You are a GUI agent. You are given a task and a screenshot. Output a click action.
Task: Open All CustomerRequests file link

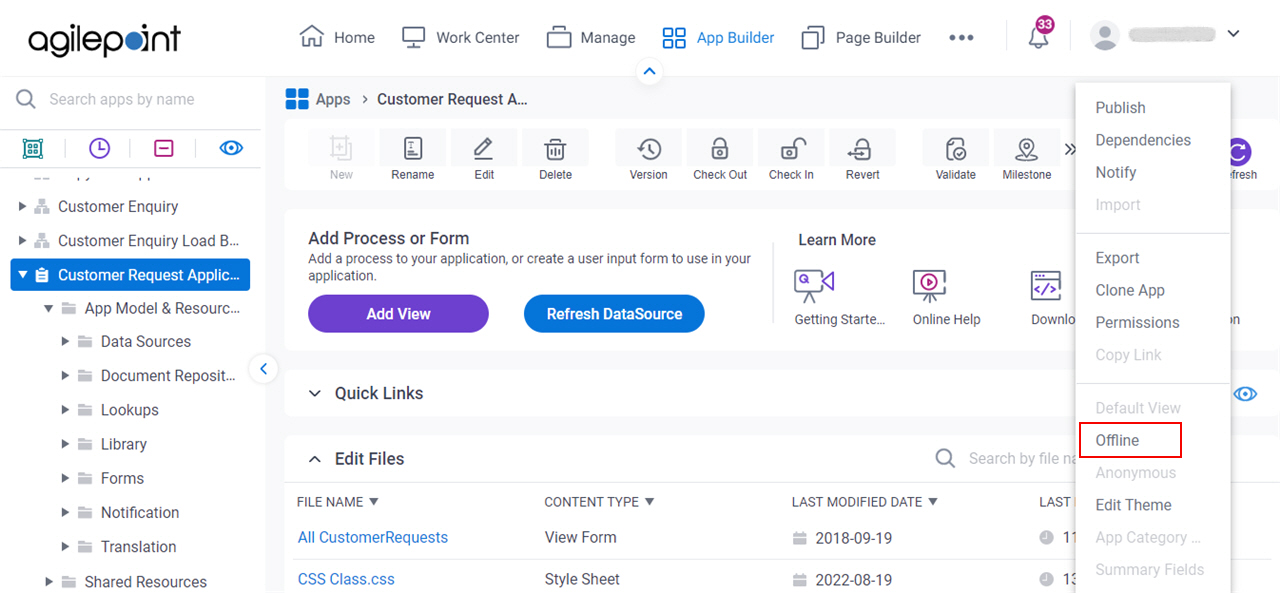373,537
